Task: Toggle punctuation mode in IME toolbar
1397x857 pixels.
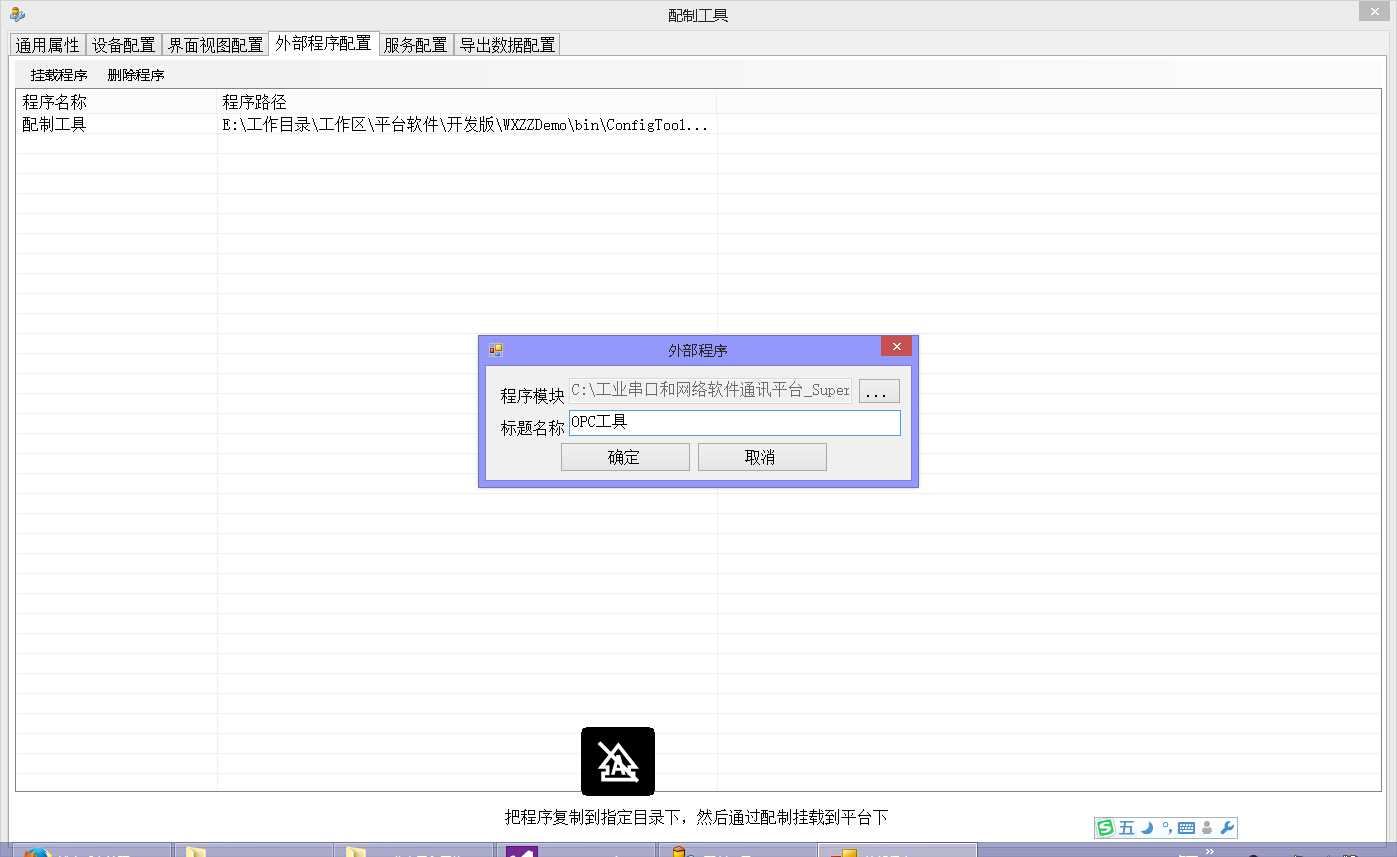Action: [1166, 828]
